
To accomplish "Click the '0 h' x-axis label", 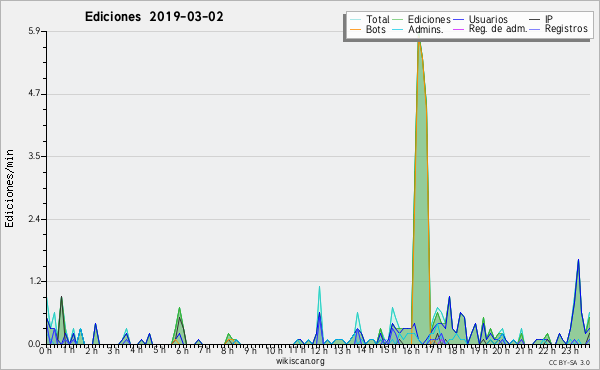I will [x=46, y=350].
